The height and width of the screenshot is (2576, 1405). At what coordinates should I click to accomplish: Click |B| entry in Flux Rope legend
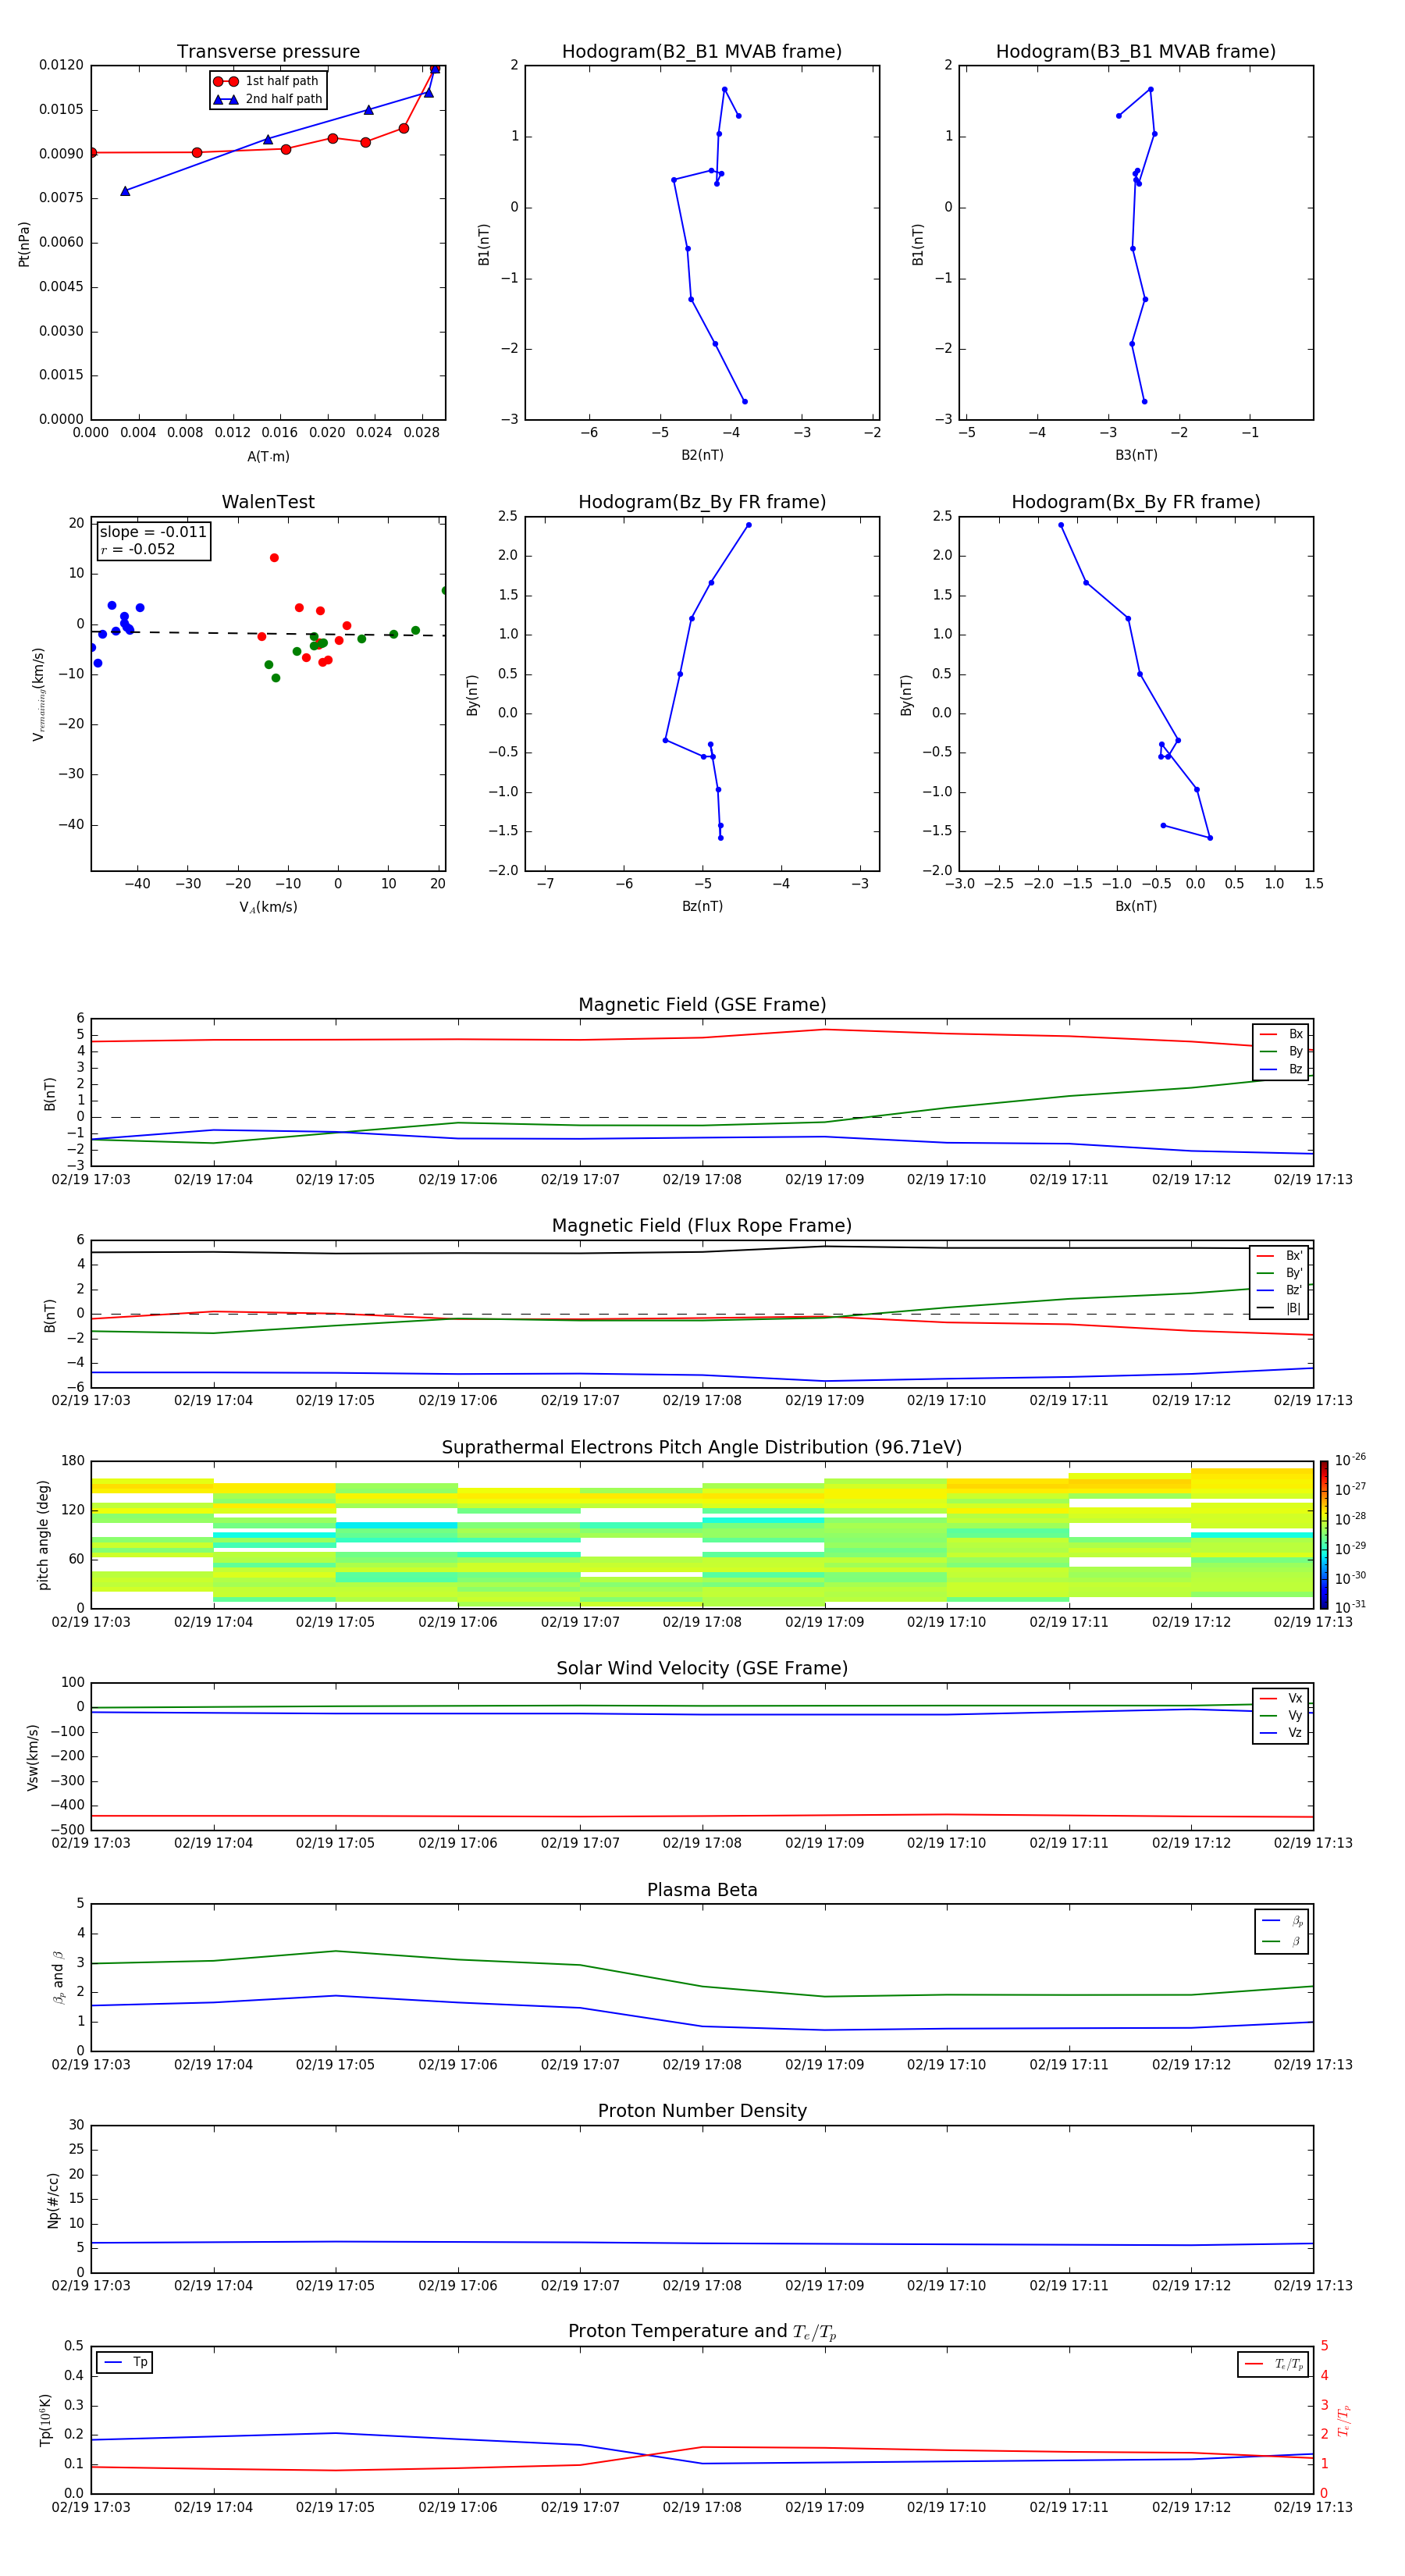(x=1279, y=1308)
